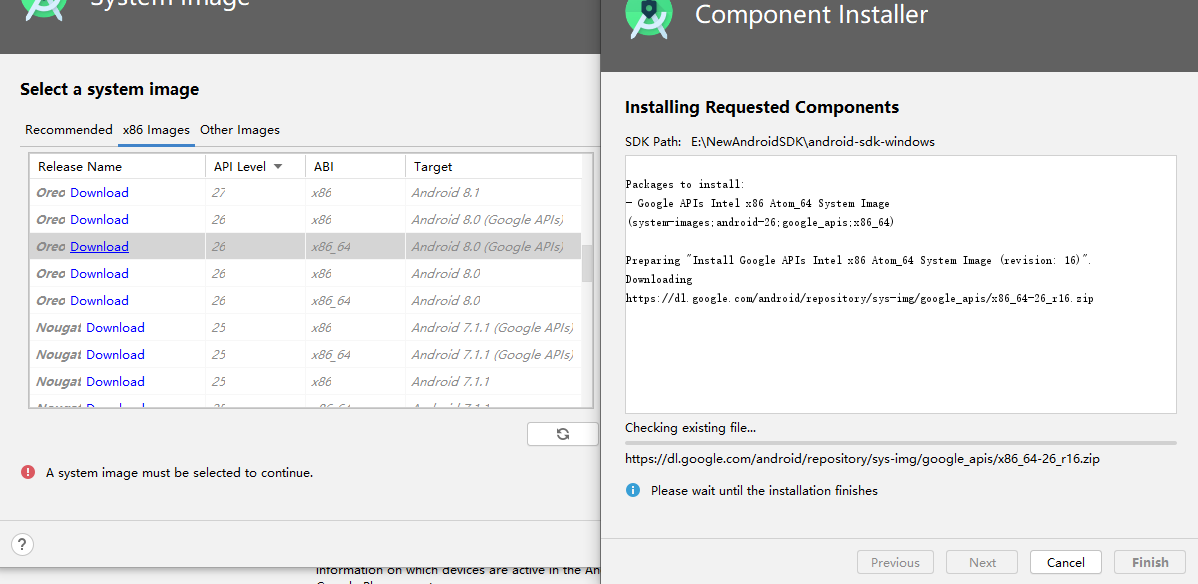Click the 'Please wait until the installation finishes' text
1198x584 pixels.
764,491
